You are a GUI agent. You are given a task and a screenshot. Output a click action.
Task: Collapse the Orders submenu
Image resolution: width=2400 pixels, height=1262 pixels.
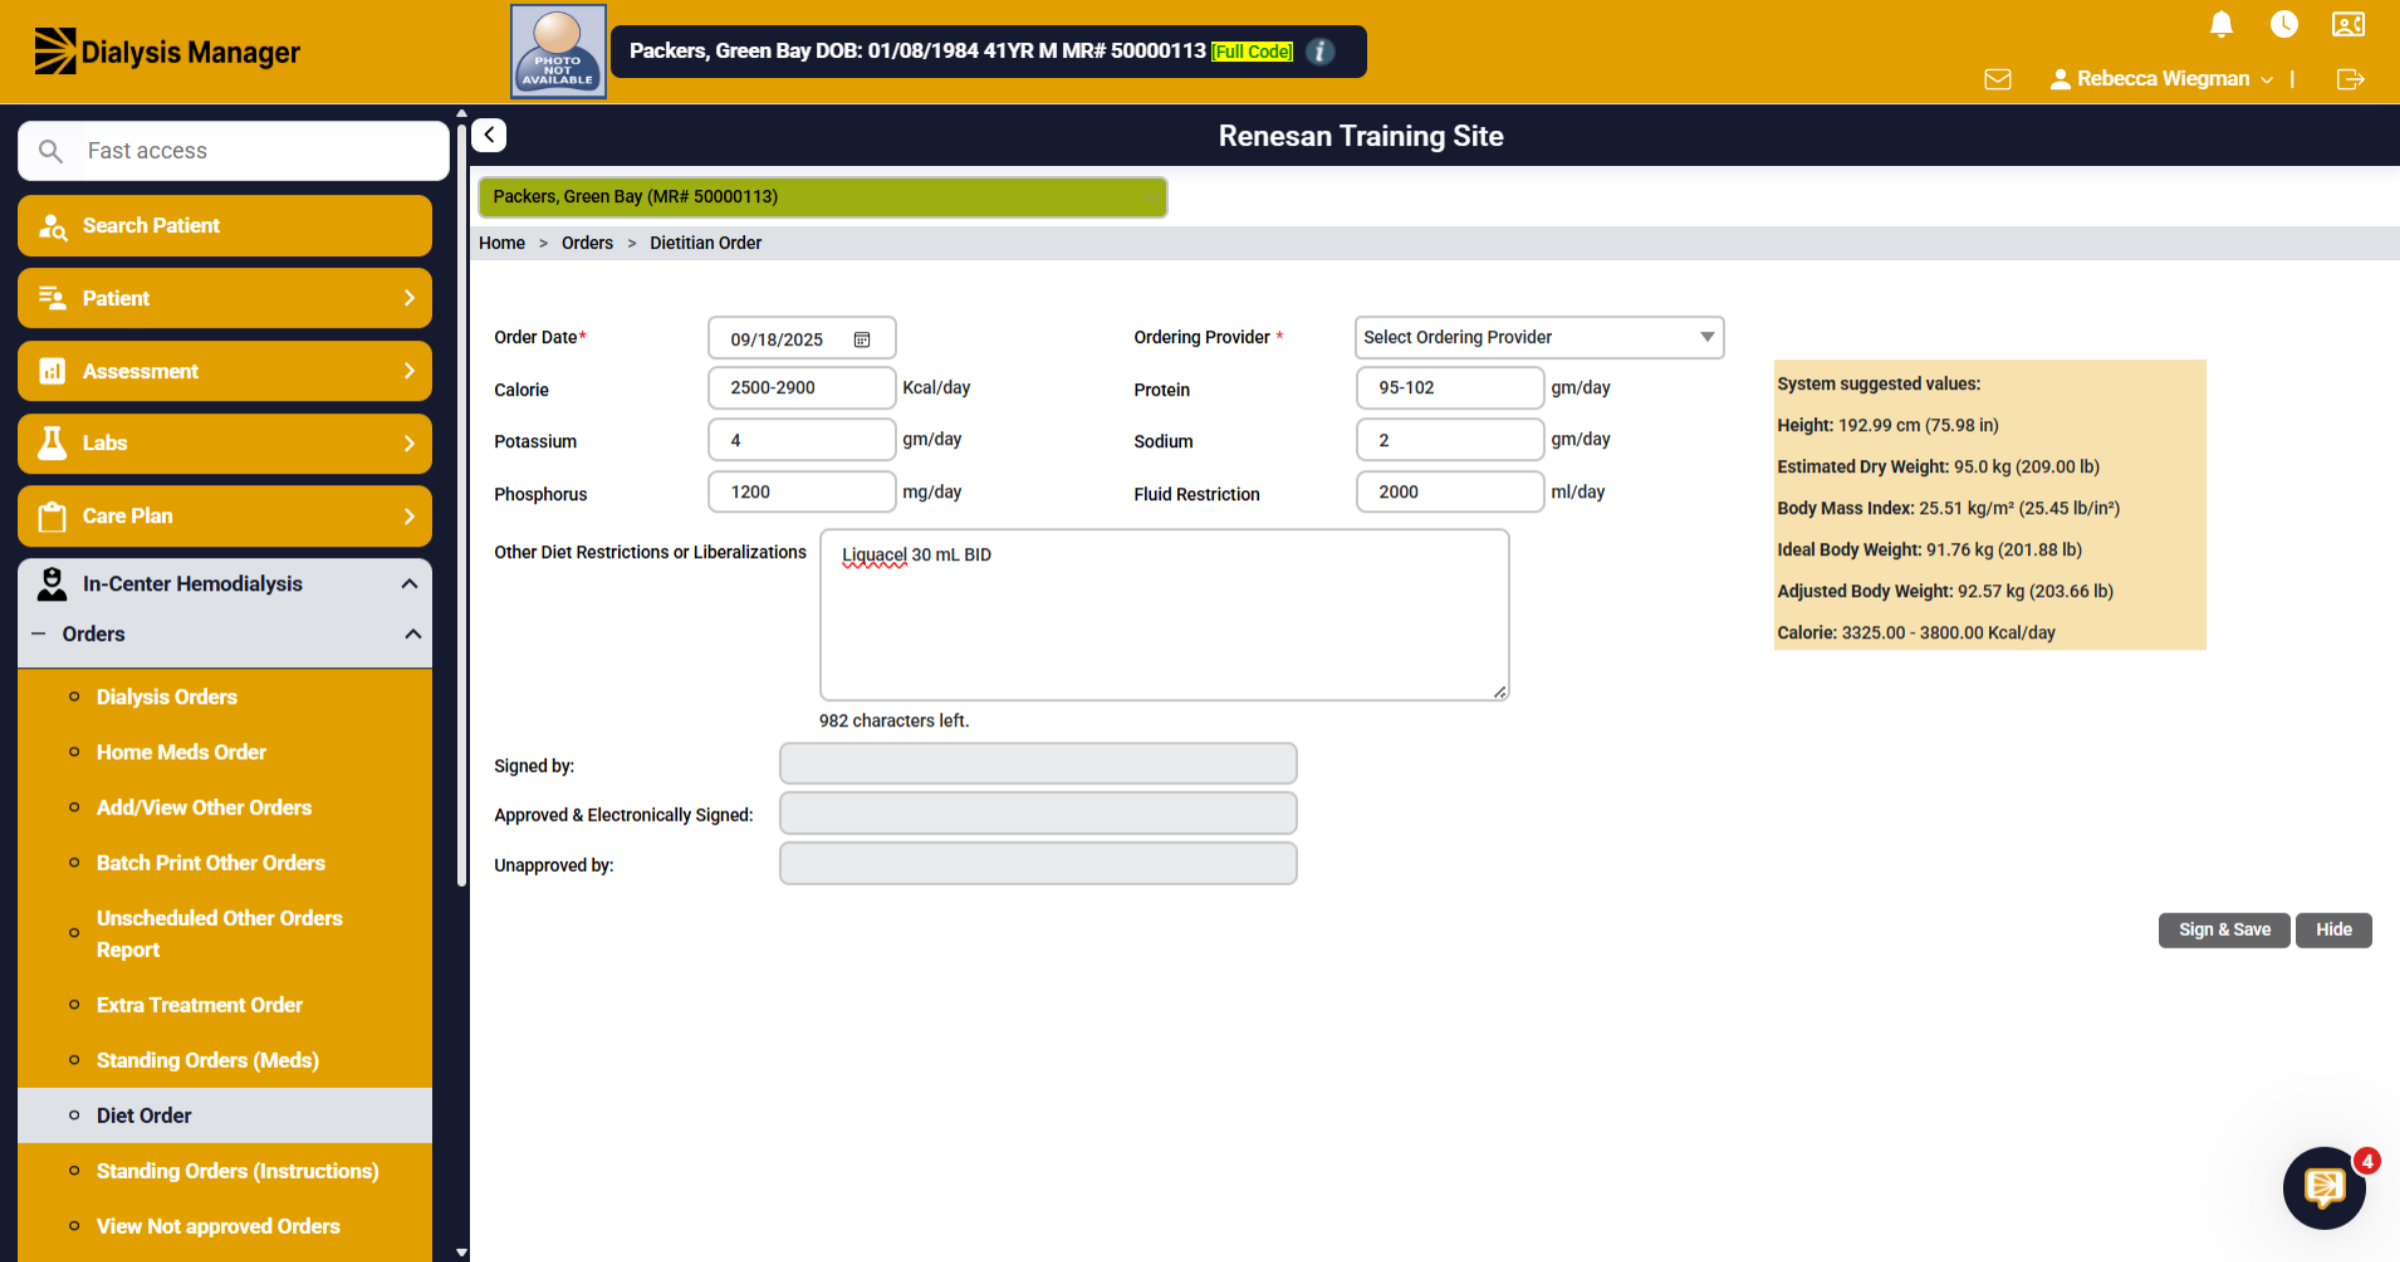[x=225, y=634]
